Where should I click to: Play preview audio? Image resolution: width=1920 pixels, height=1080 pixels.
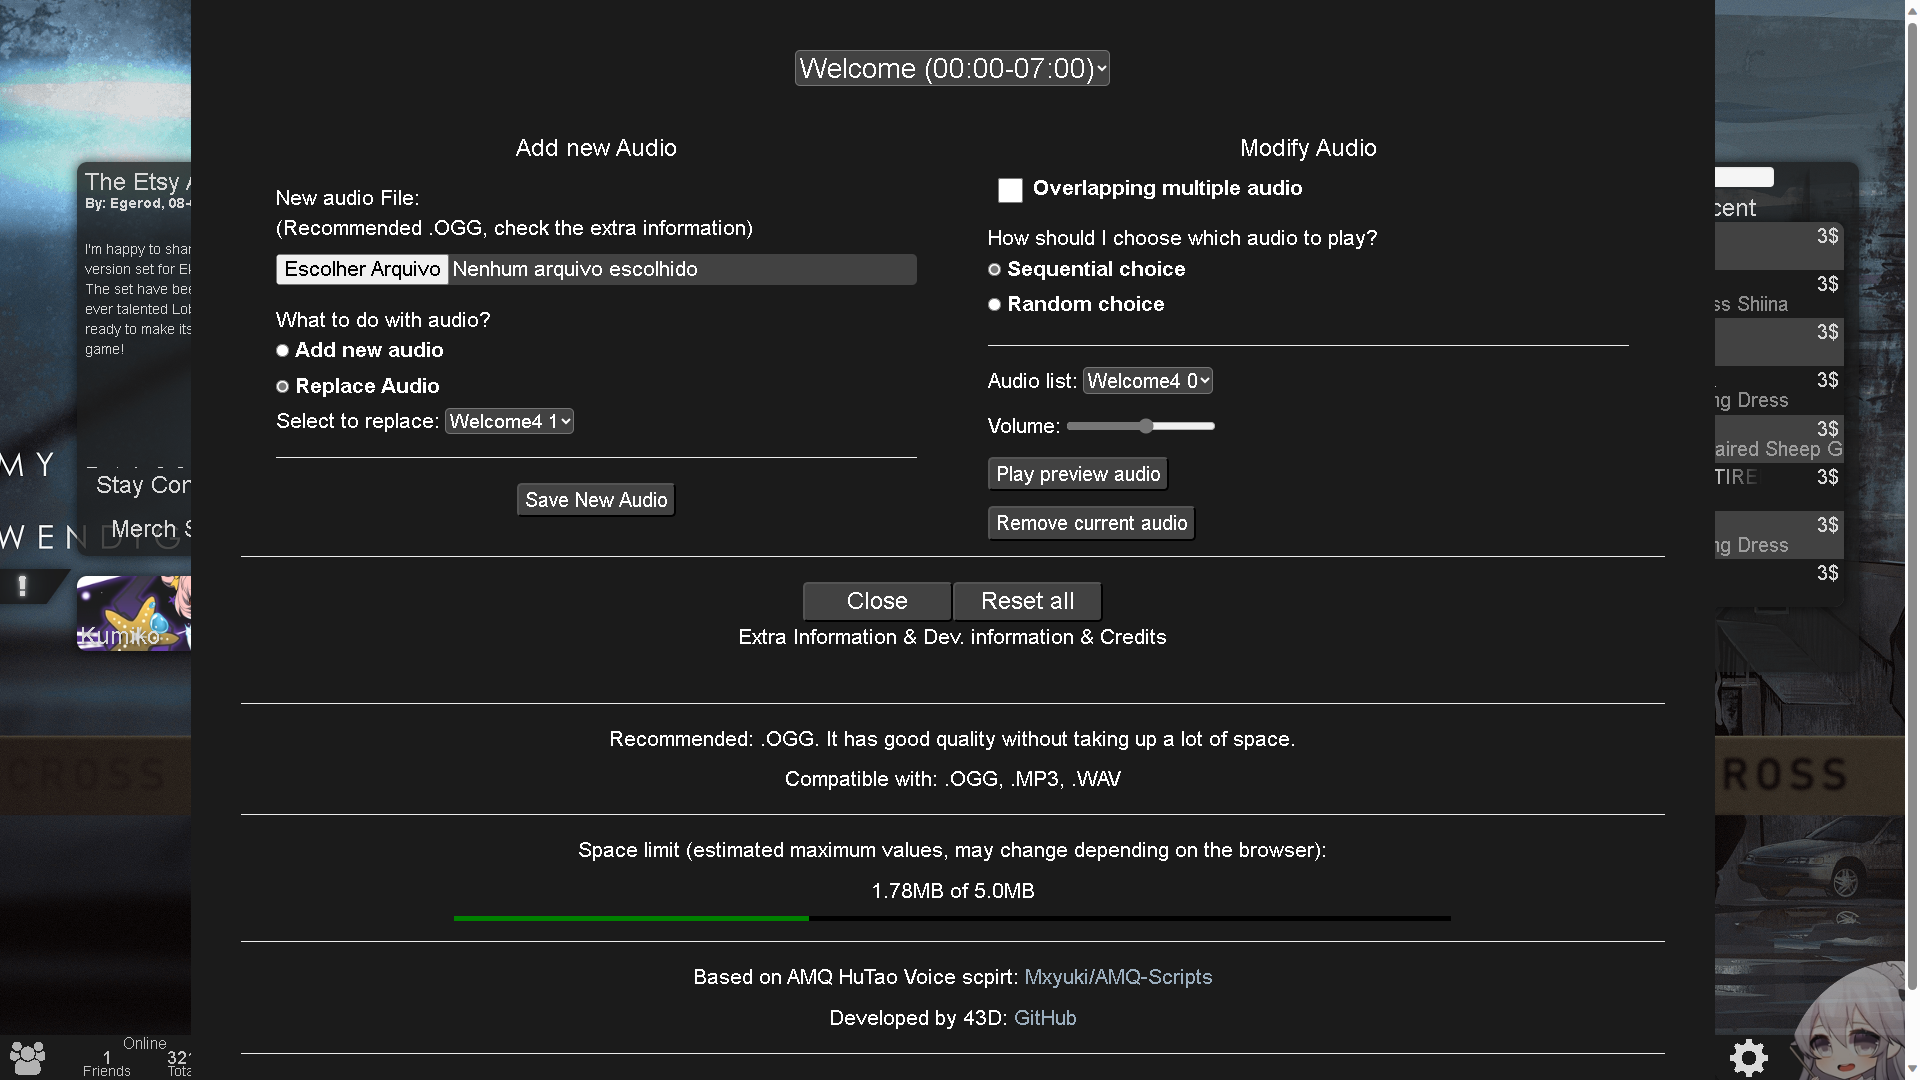pyautogui.click(x=1077, y=474)
